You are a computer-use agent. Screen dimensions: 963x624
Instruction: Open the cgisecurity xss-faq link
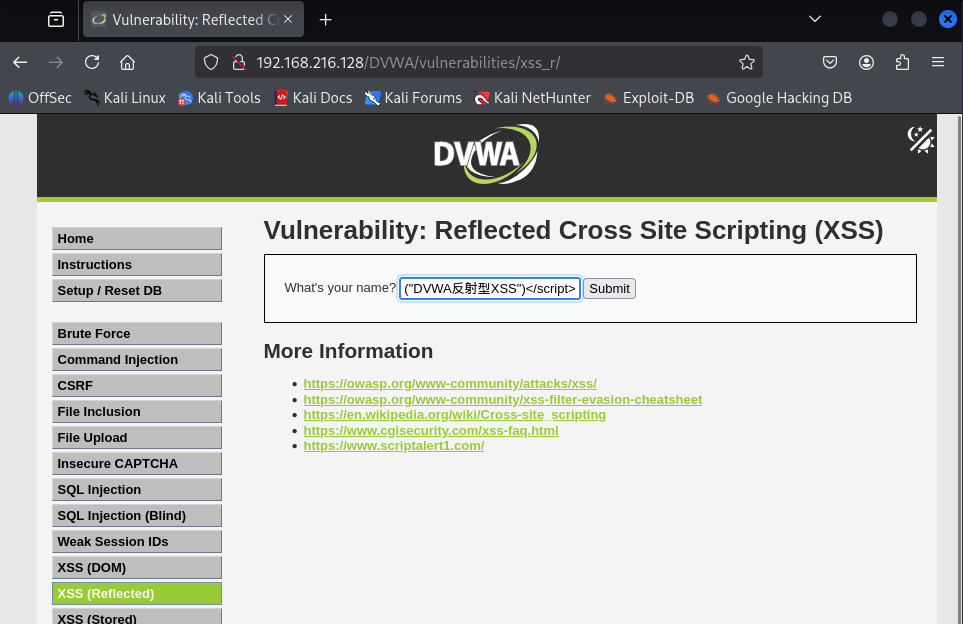click(431, 431)
